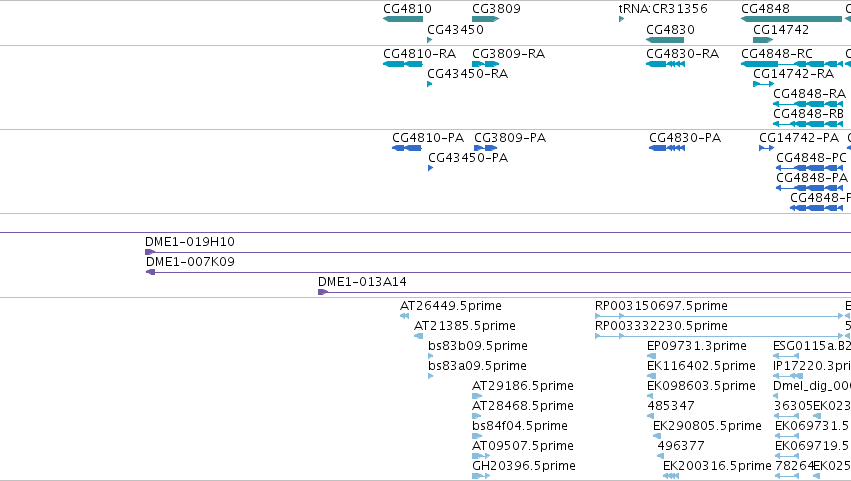Select the GH20396.5prime EST glyph
851x481 pixels.
pos(481,476)
